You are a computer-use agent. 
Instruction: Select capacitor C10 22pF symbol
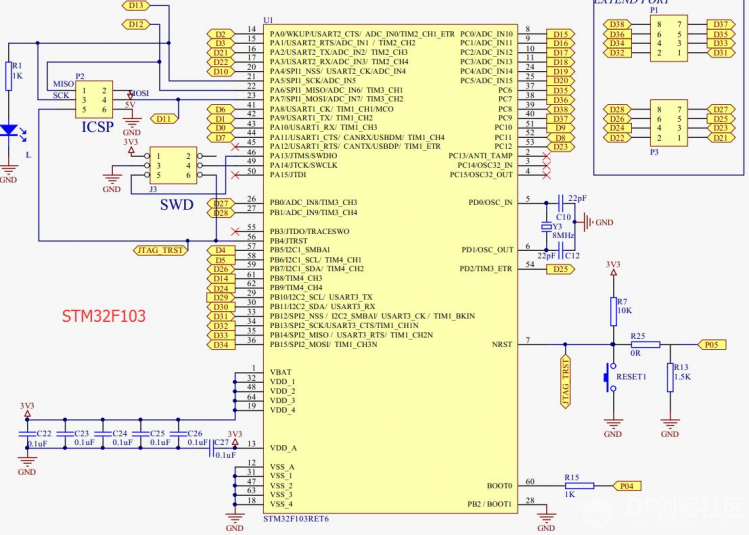(x=561, y=203)
